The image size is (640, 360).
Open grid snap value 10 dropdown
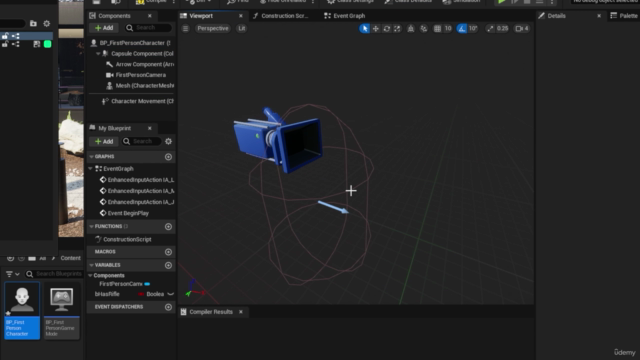pyautogui.click(x=448, y=29)
